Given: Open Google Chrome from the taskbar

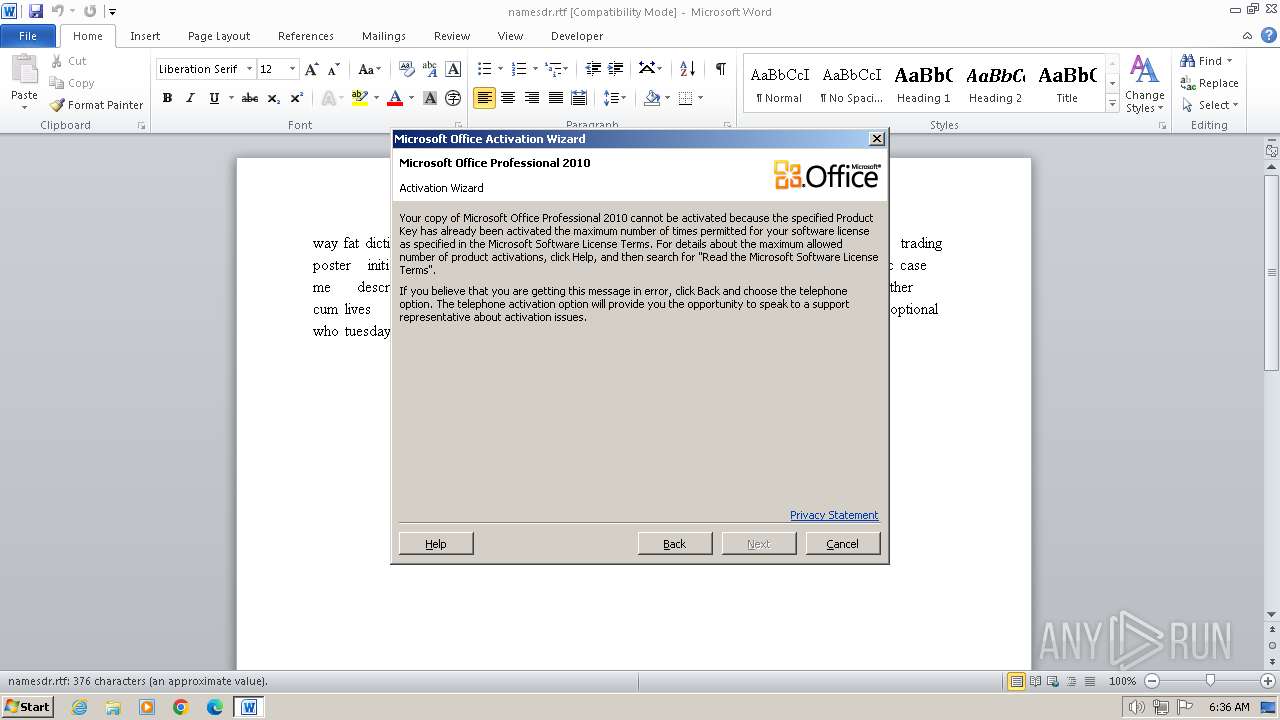Looking at the screenshot, I should coord(181,707).
